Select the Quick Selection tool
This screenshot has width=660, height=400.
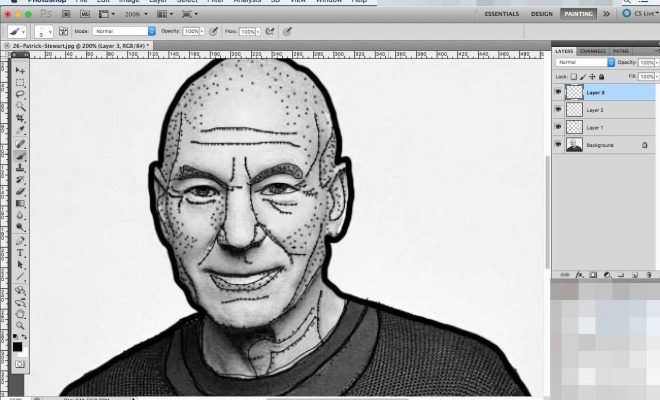pos(20,106)
